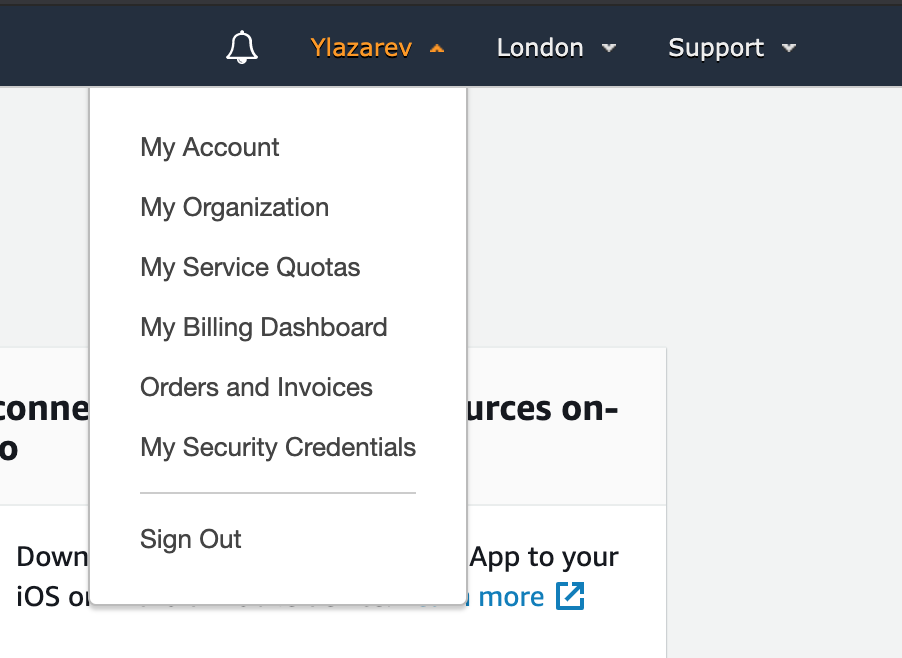Viewport: 902px width, 658px height.
Task: Click the external link icon beside 'more'
Action: click(x=570, y=596)
